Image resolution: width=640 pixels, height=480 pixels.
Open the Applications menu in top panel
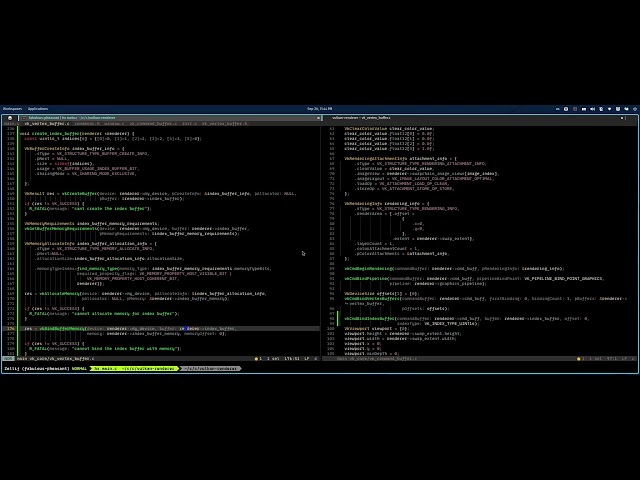tap(38, 109)
